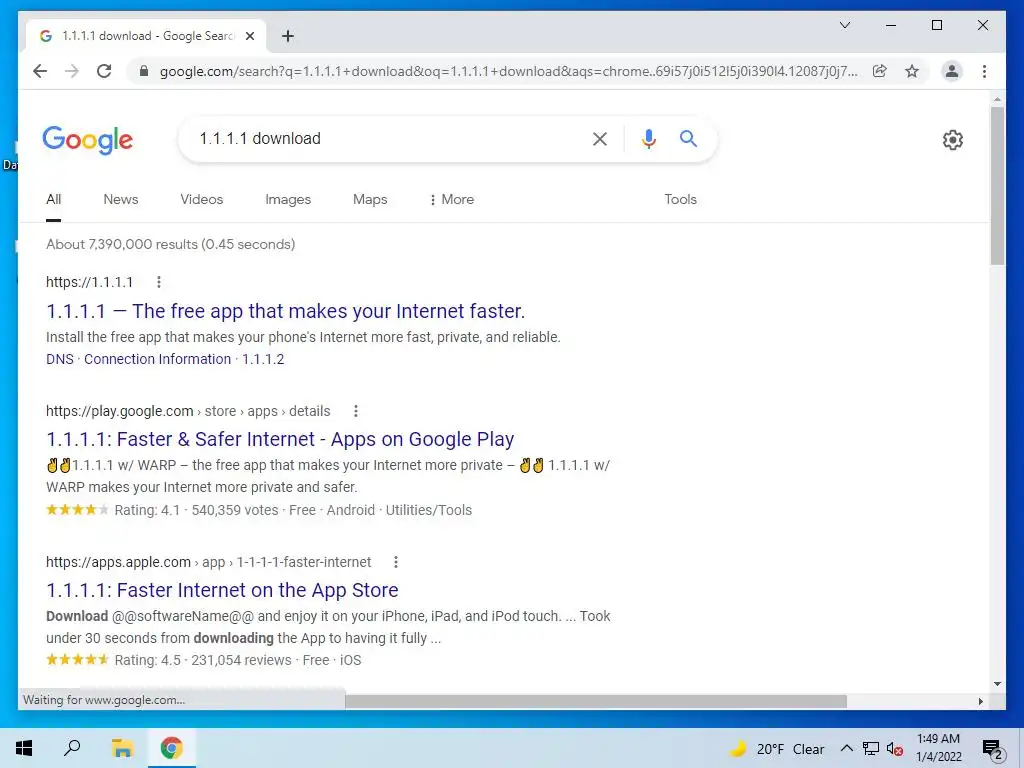The image size is (1024, 768).
Task: Show hidden system tray icons
Action: [x=846, y=748]
